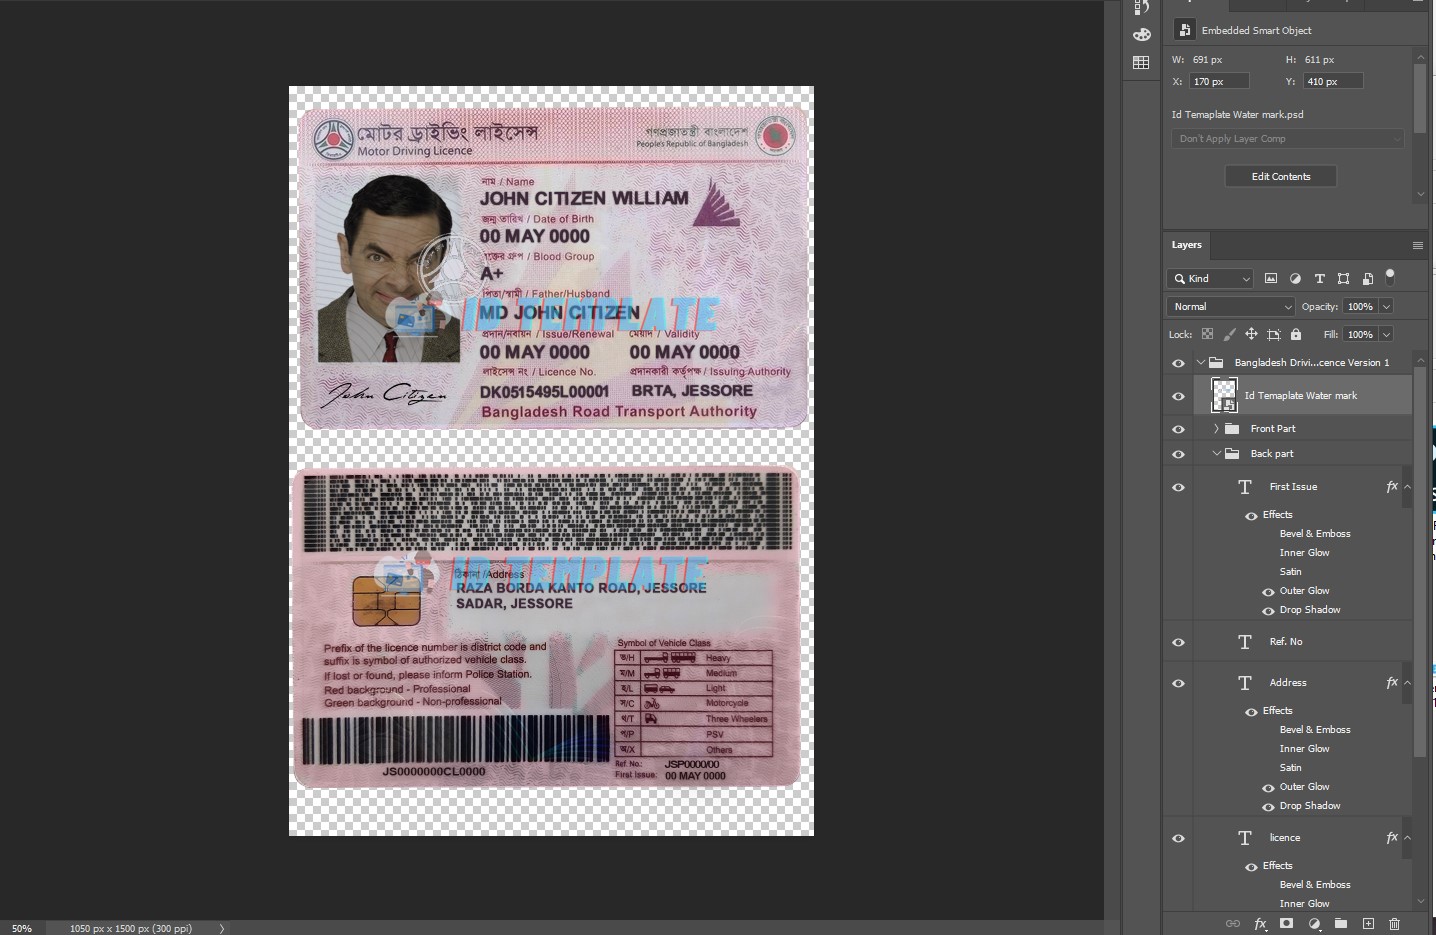This screenshot has height=935, width=1436.
Task: Expand the Front Part group
Action: click(1216, 428)
